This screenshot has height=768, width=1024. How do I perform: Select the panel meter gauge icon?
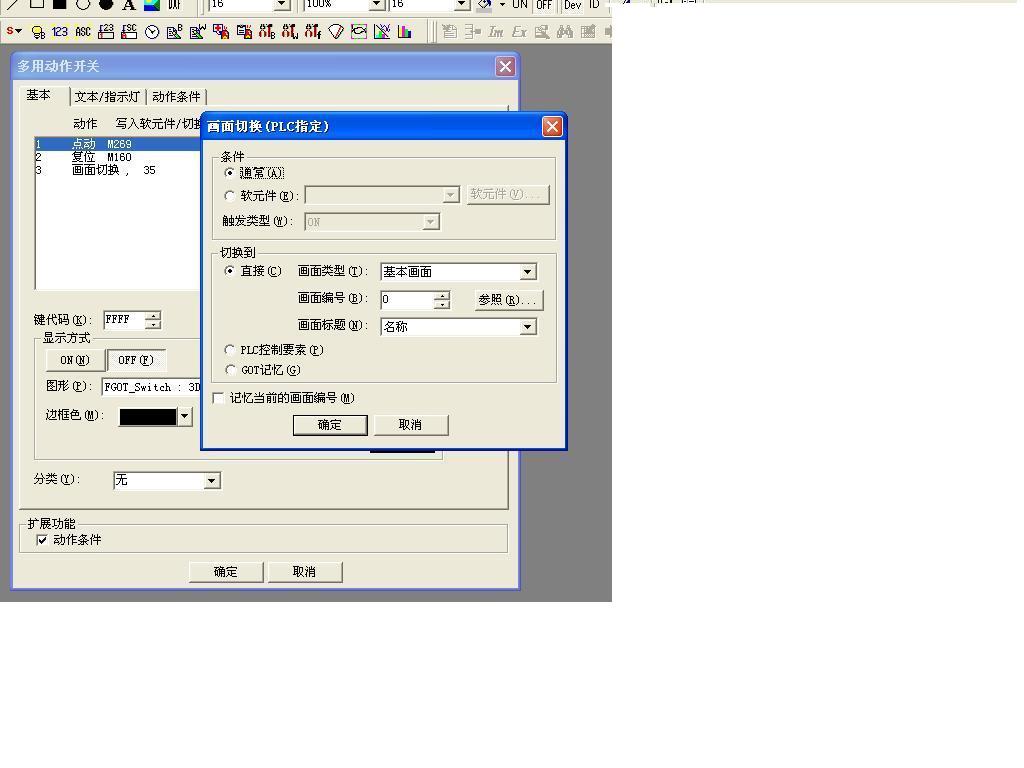pyautogui.click(x=336, y=32)
